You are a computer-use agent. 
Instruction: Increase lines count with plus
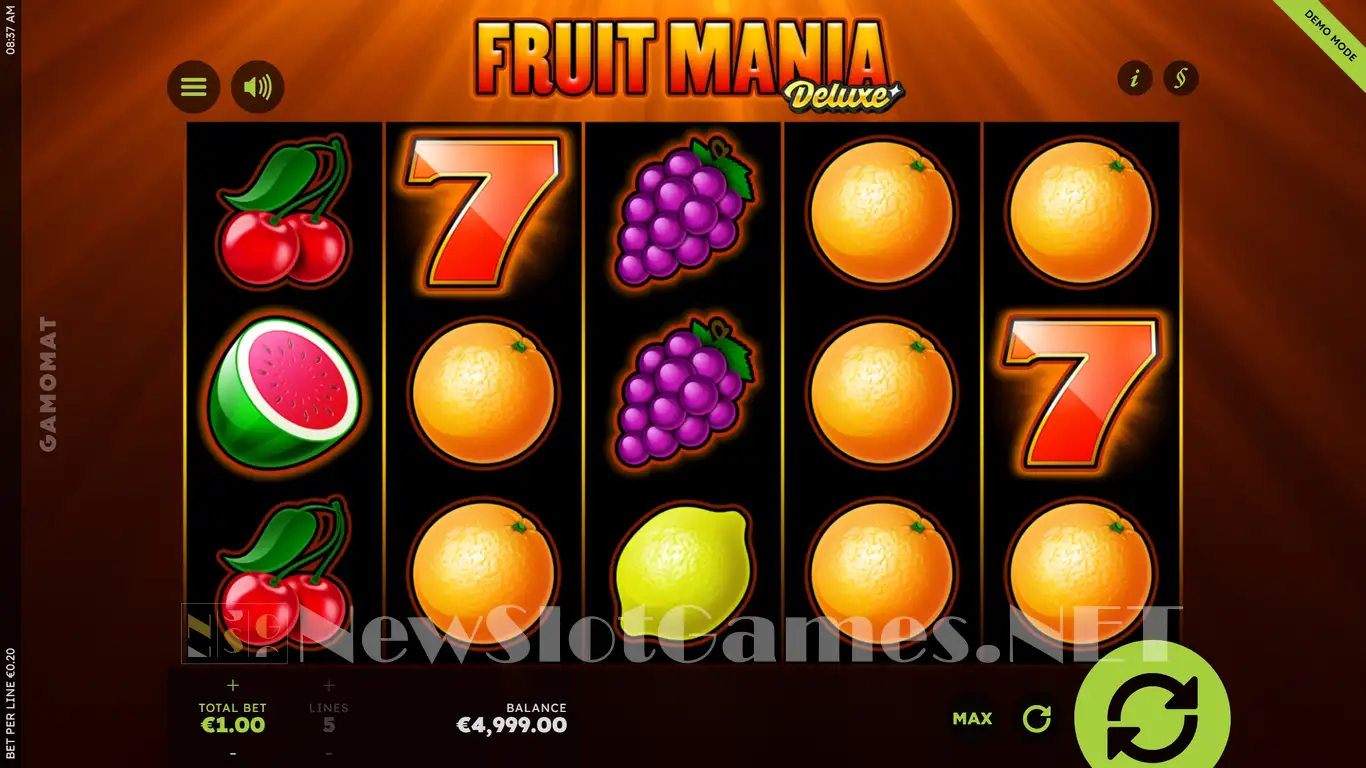[329, 686]
